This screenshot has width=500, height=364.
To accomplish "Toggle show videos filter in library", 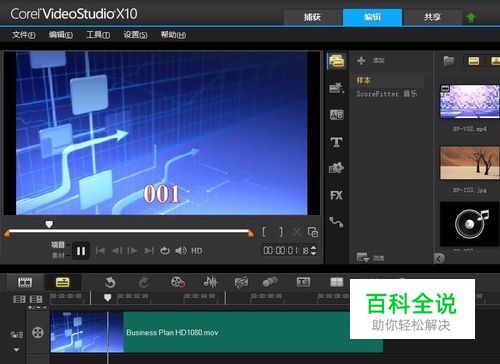I will pos(474,61).
